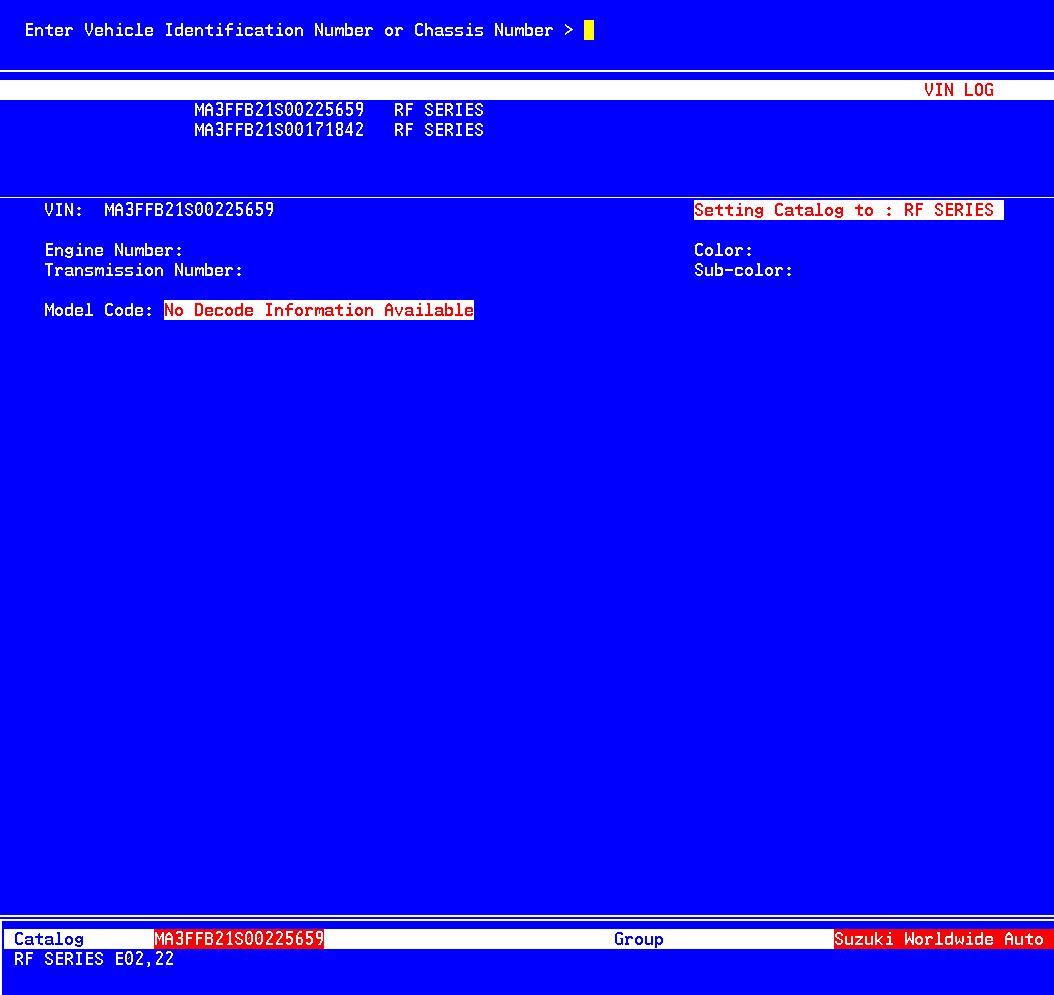1054x995 pixels.
Task: Click 'No Decode Information Available' message
Action: pyautogui.click(x=318, y=310)
